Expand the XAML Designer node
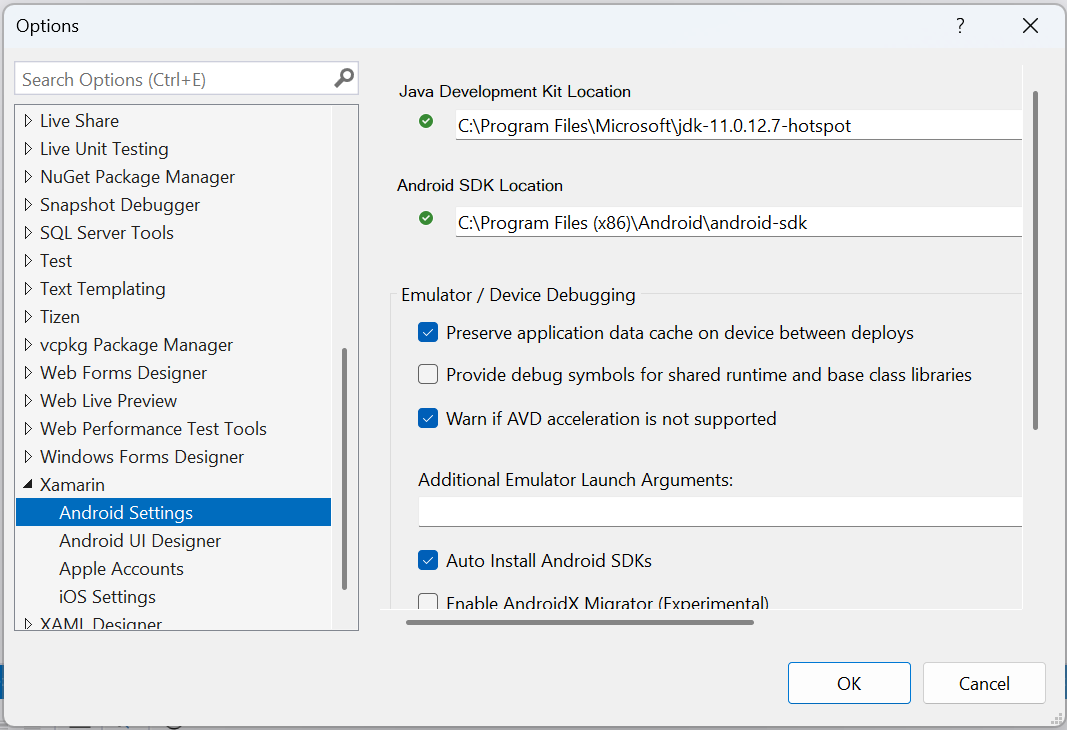This screenshot has height=730, width=1067. click(x=27, y=621)
